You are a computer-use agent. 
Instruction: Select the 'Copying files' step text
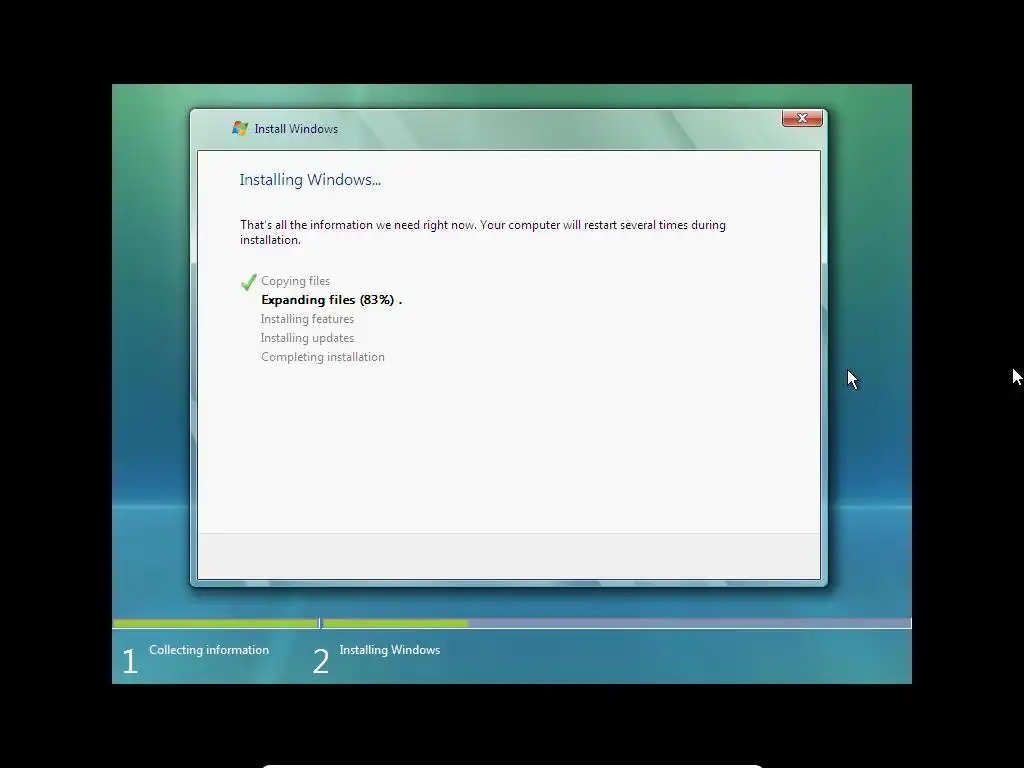(295, 281)
